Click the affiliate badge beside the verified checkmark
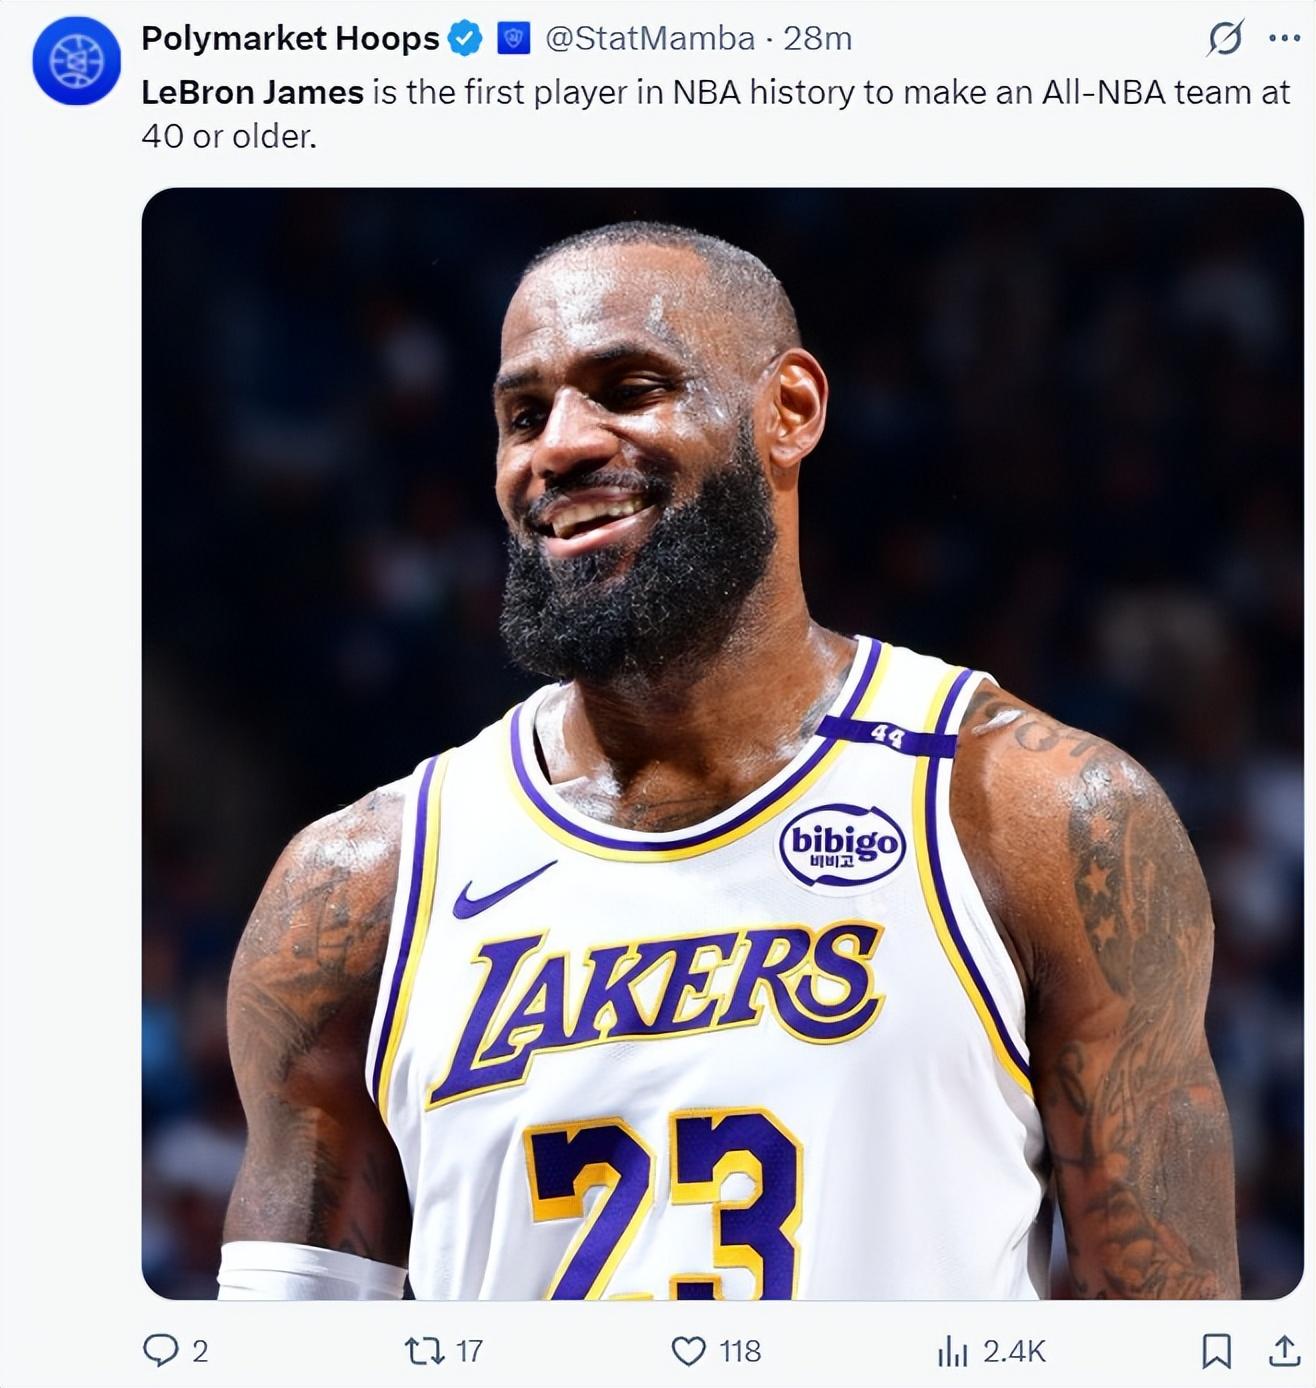Image resolution: width=1316 pixels, height=1388 pixels. pyautogui.click(x=513, y=39)
